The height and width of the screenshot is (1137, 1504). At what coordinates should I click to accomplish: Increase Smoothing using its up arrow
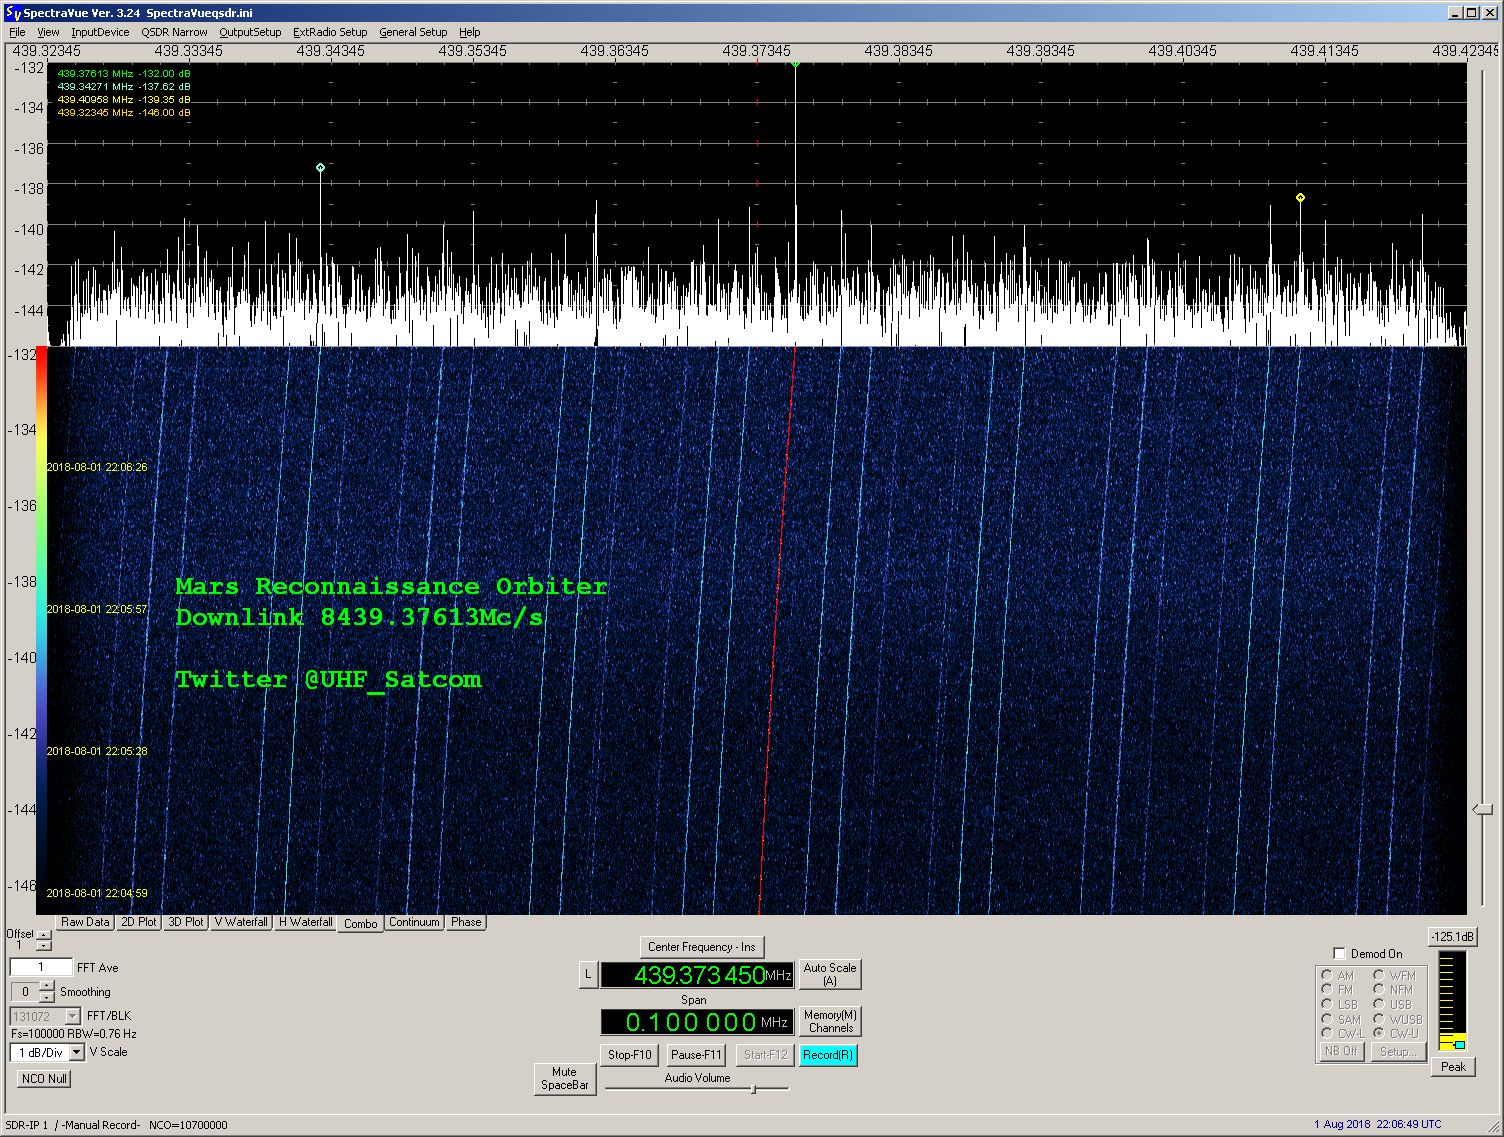point(47,986)
